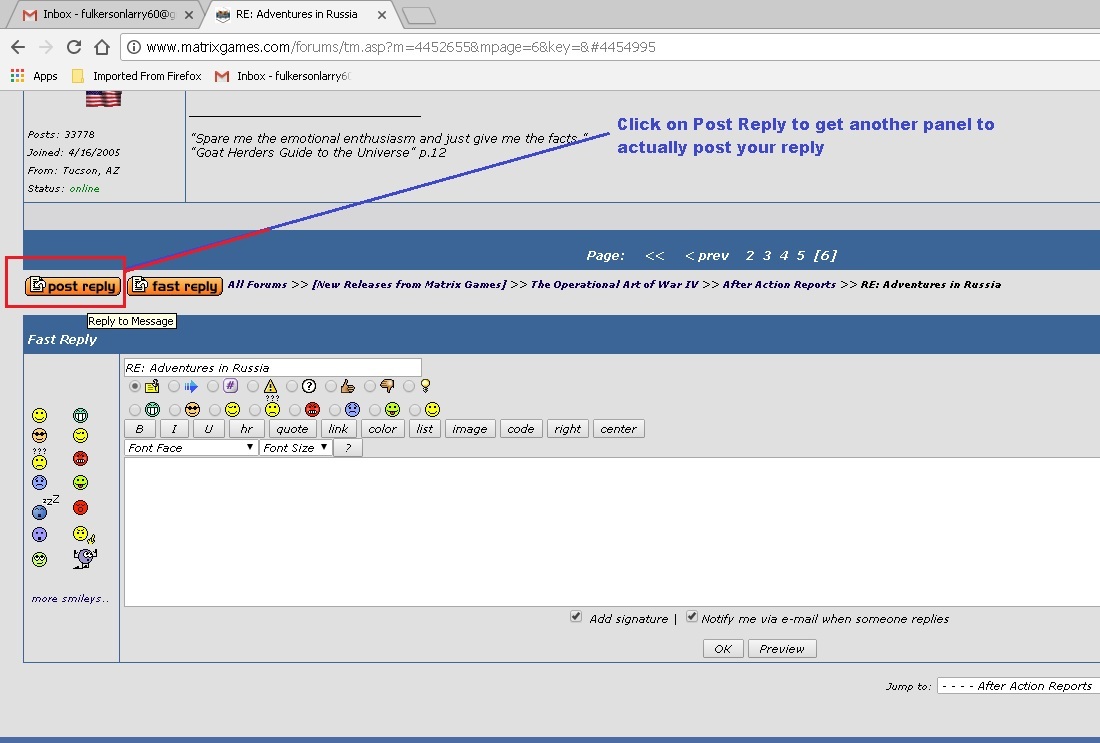Image resolution: width=1100 pixels, height=743 pixels.
Task: Insert the ??? confused smiley in the left smiley panel
Action: coord(39,460)
